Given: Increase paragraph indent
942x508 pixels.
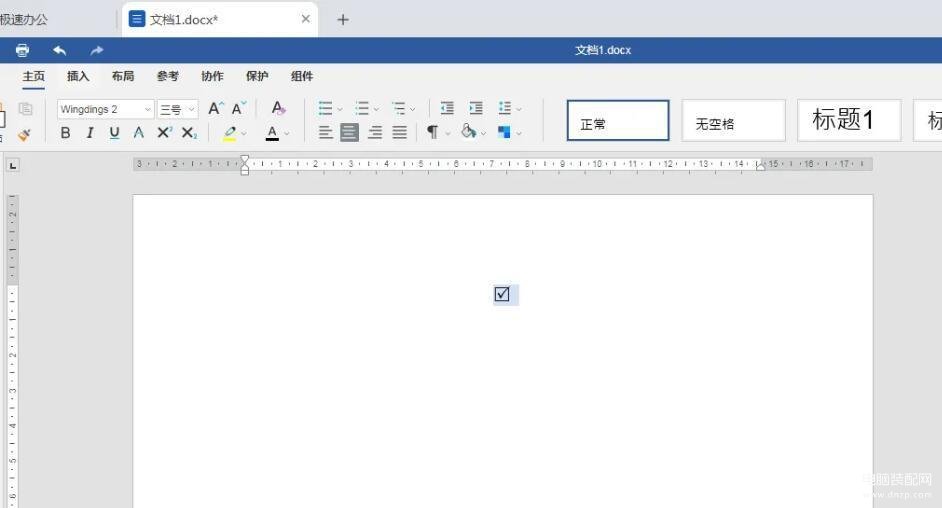Looking at the screenshot, I should (x=476, y=108).
